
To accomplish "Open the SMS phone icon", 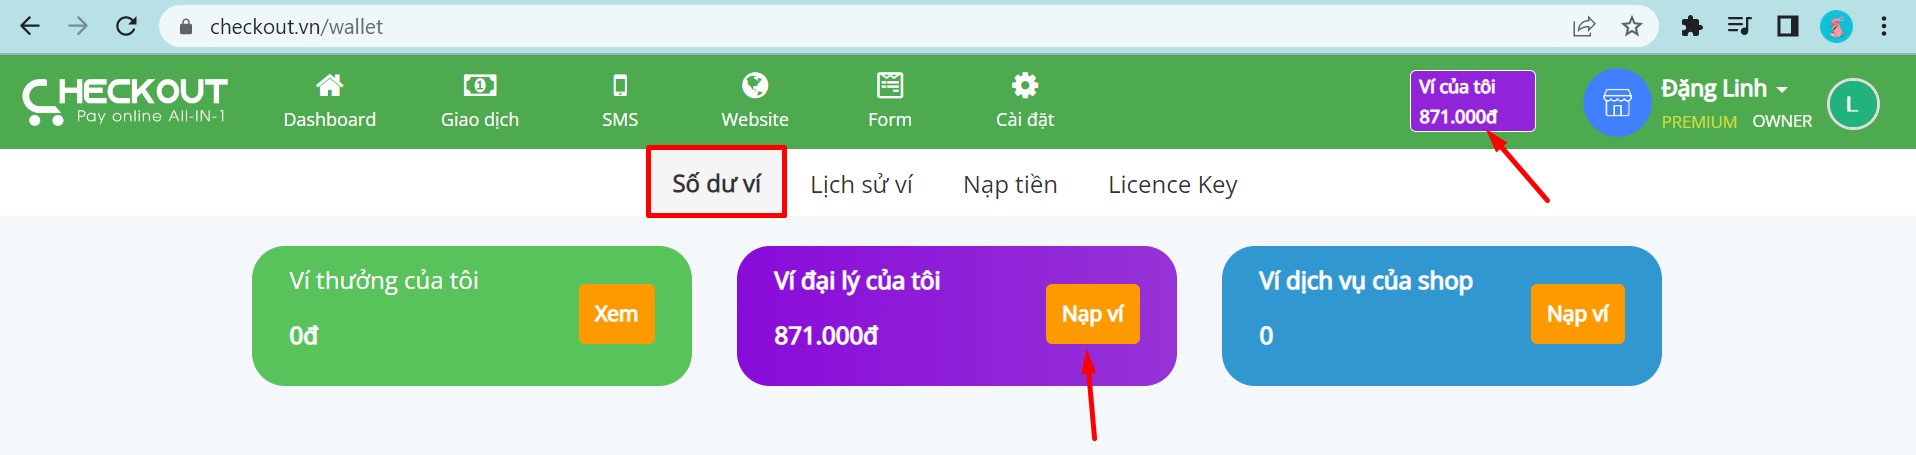I will 620,85.
